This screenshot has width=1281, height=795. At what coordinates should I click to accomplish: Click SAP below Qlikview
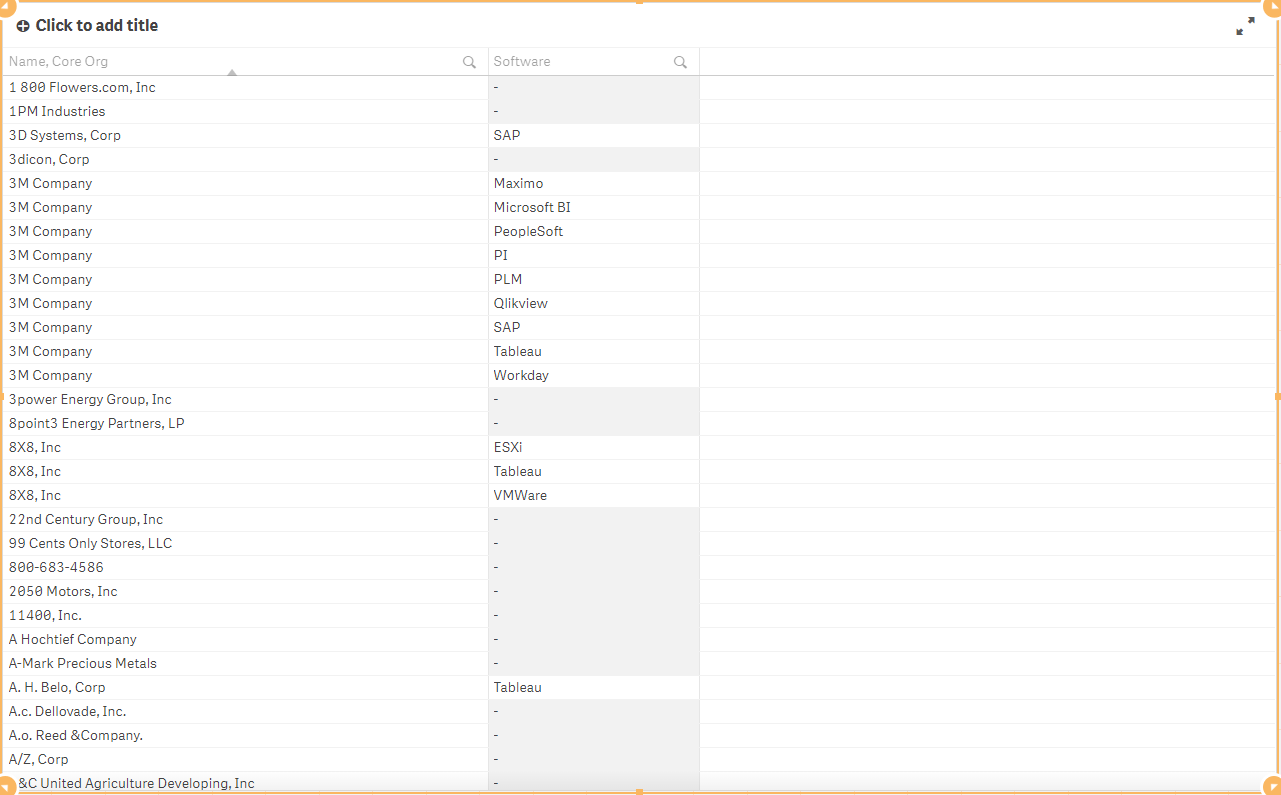coord(594,327)
